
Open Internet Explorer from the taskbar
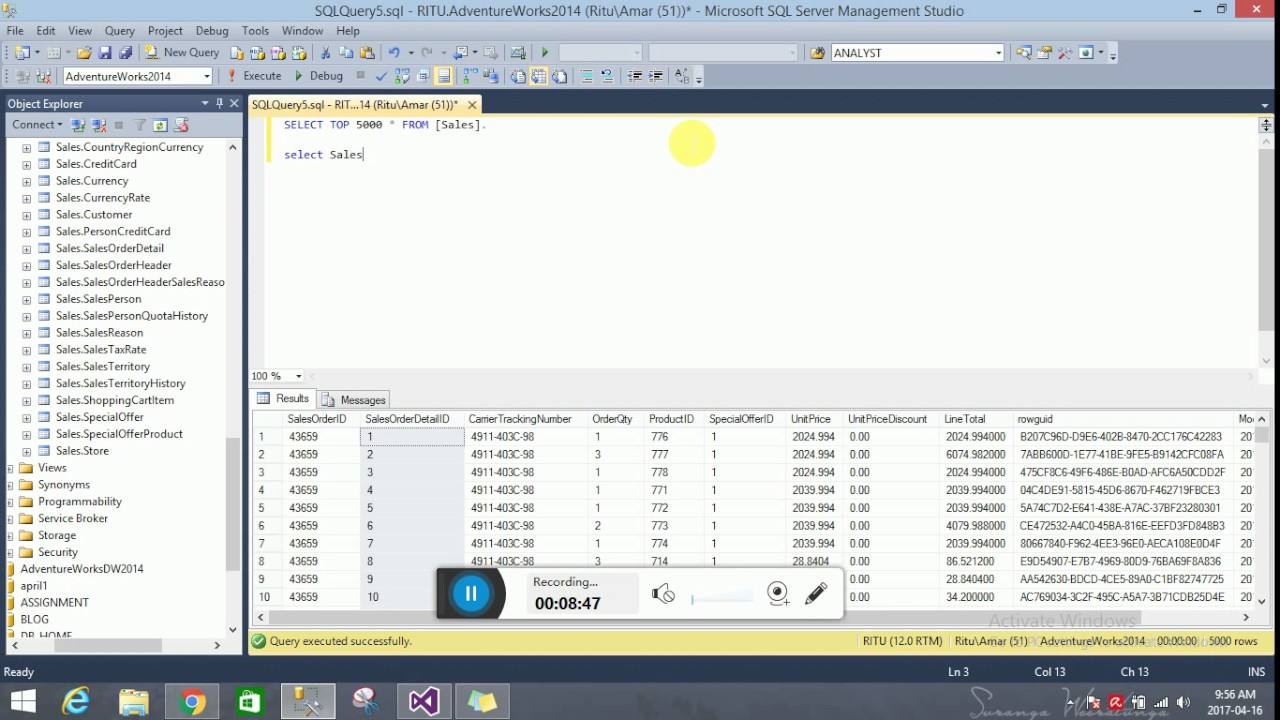pyautogui.click(x=76, y=702)
